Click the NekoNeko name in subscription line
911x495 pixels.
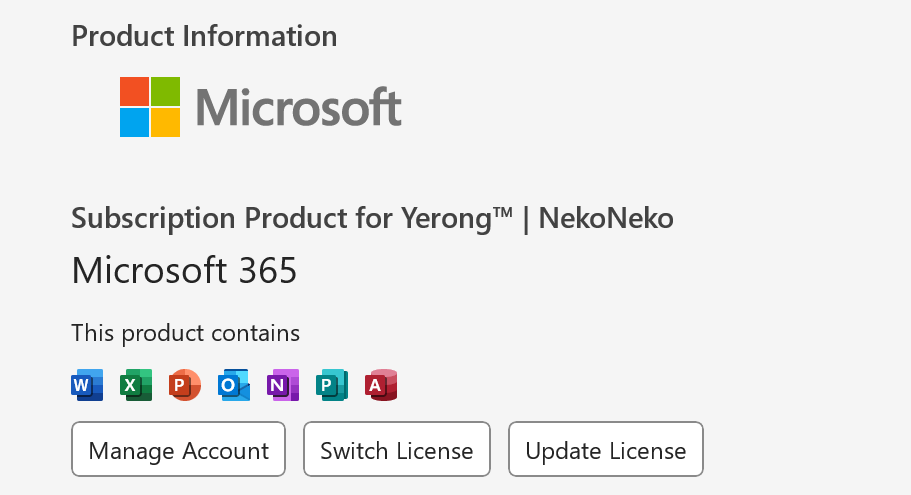605,218
